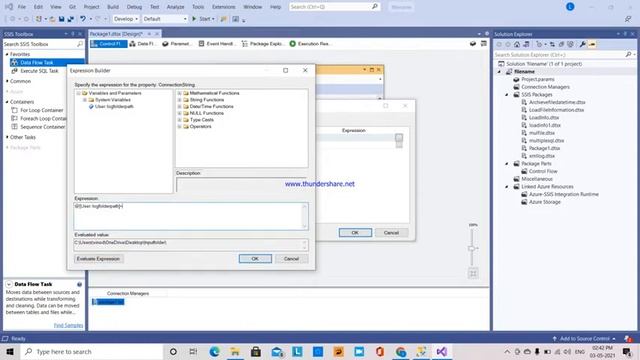Open the Office taskbar icon
This screenshot has width=640, height=360.
(x=380, y=351)
